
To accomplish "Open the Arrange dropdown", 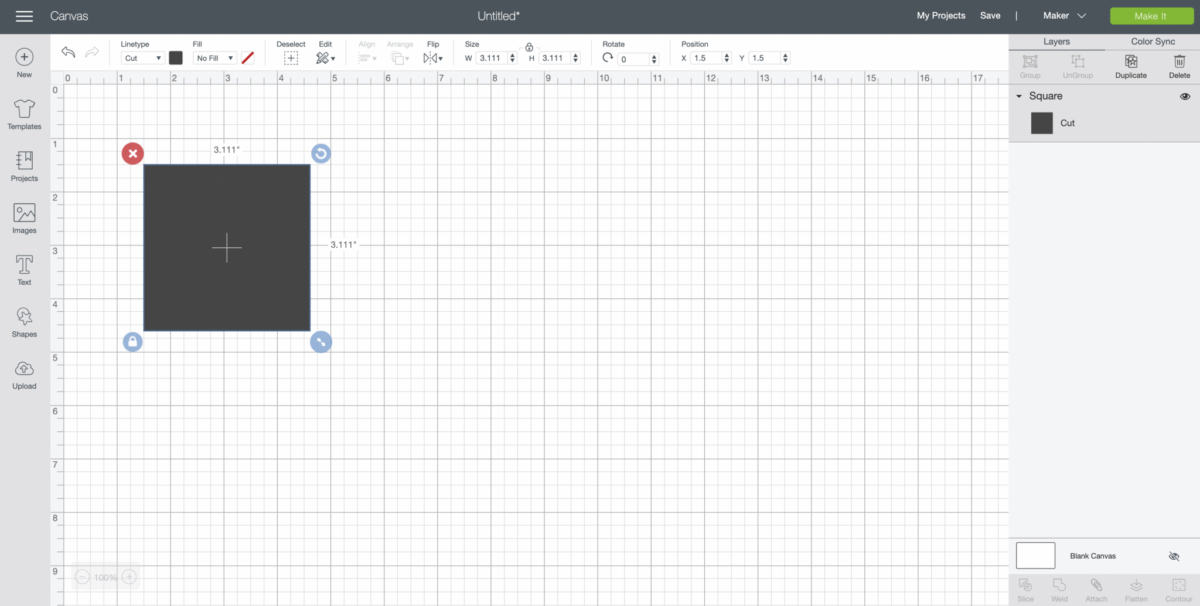I will coord(399,58).
